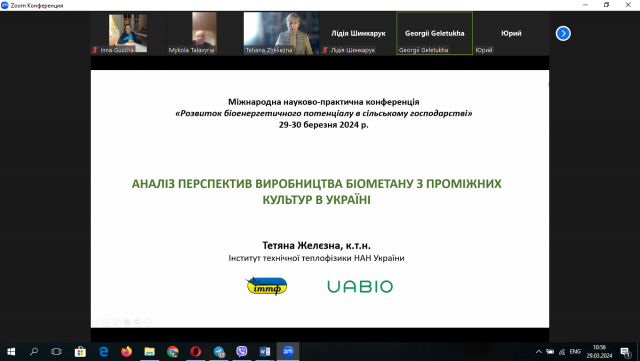Click italic conference name «Розвиток біоенергетичного потенціалу…»

coord(324,114)
